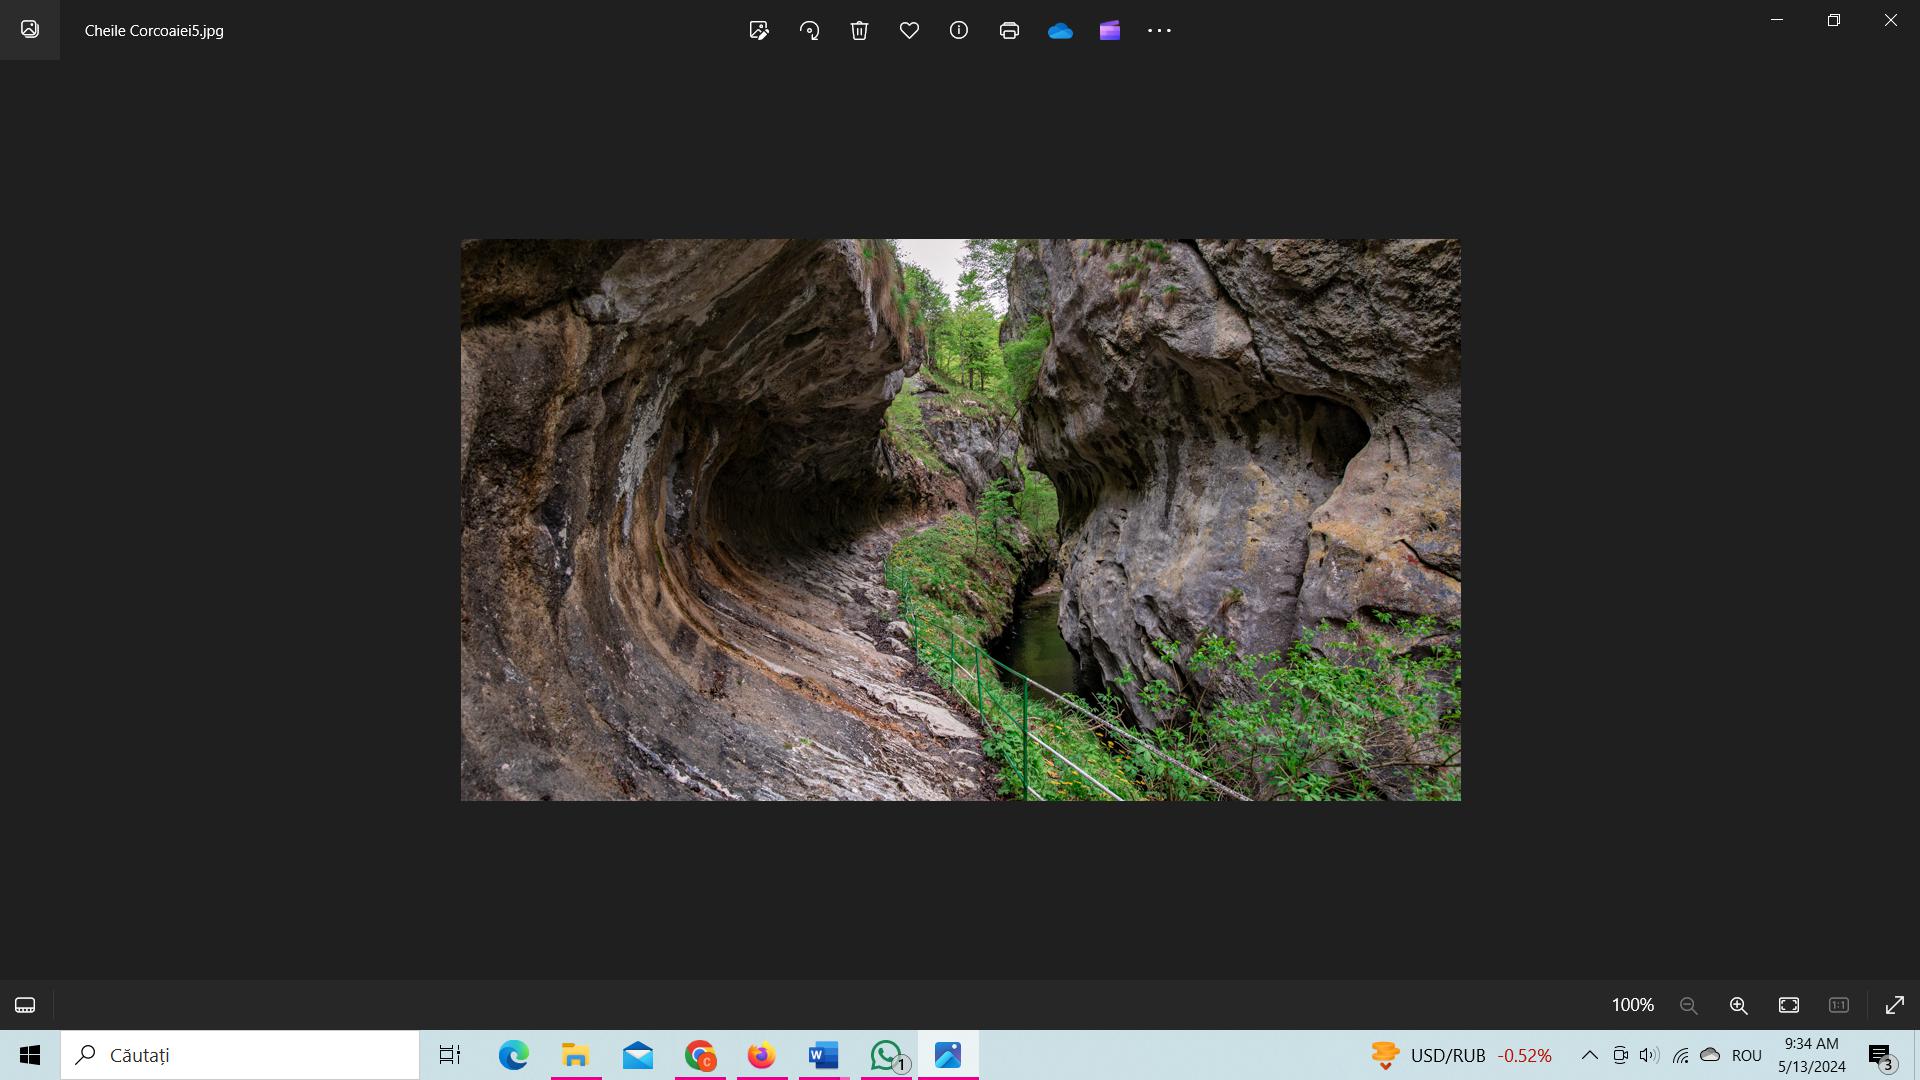Viewport: 1920px width, 1080px height.
Task: Delete the photo using trash icon
Action: pyautogui.click(x=859, y=30)
